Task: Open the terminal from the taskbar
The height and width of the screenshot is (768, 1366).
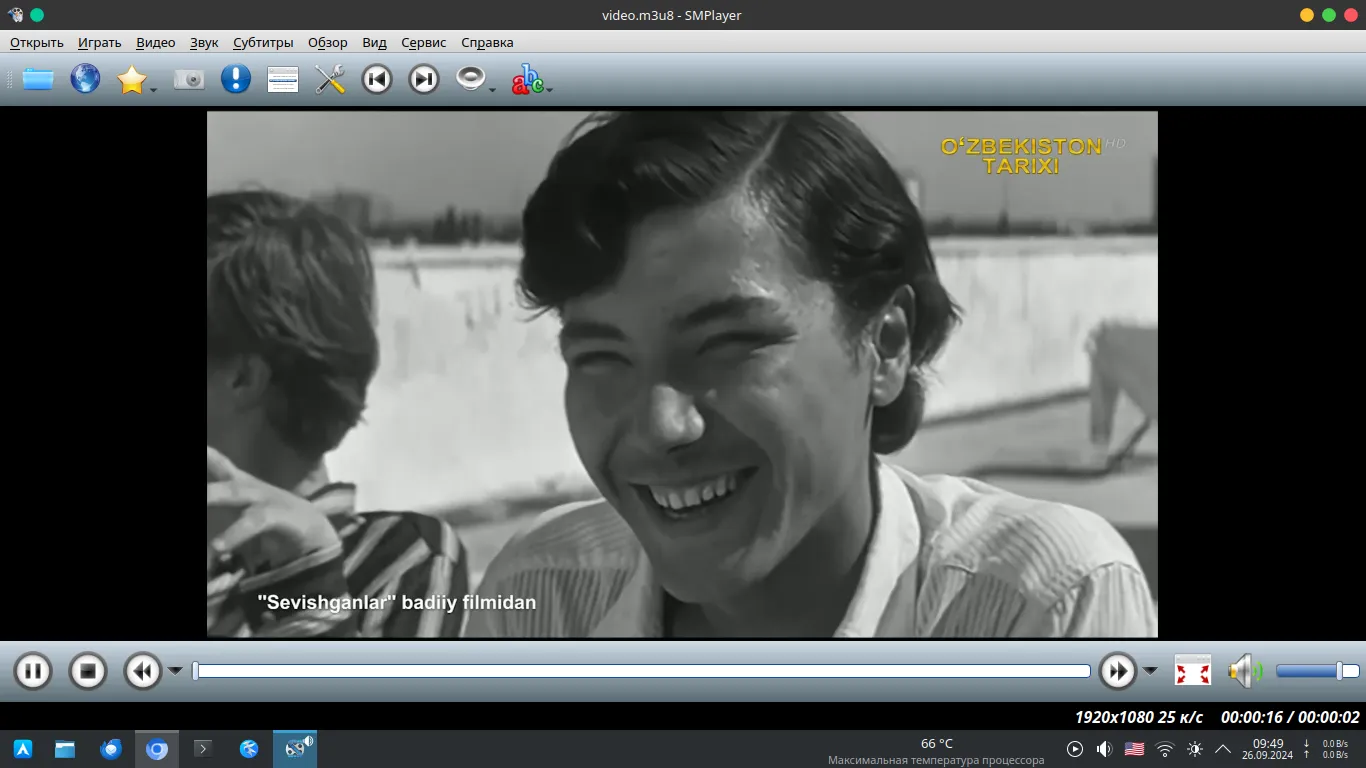Action: tap(203, 749)
